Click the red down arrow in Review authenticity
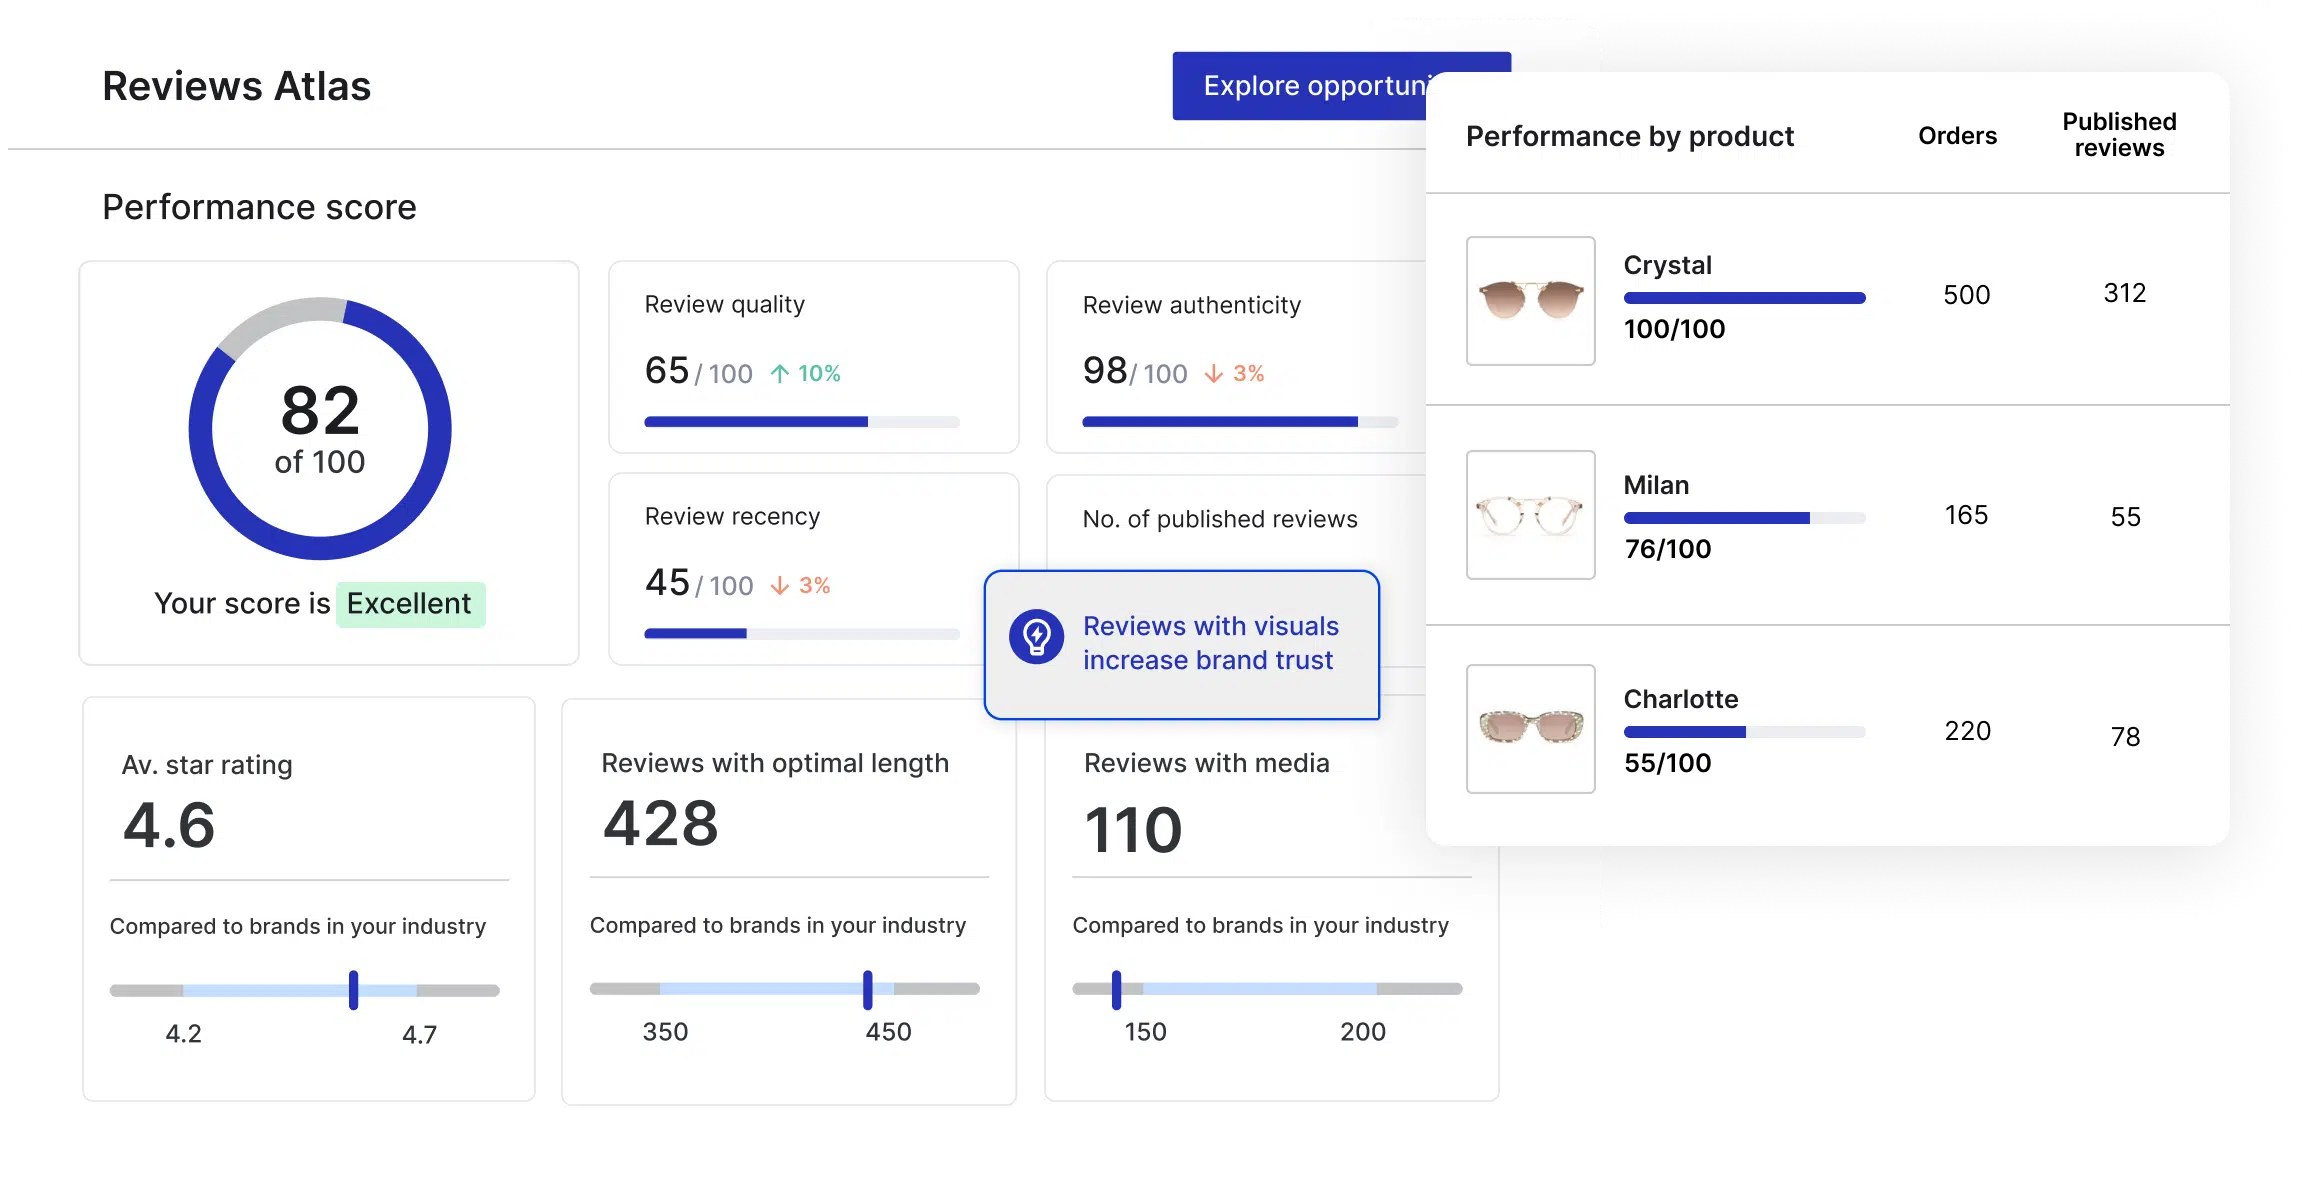The width and height of the screenshot is (2302, 1196). [1213, 374]
